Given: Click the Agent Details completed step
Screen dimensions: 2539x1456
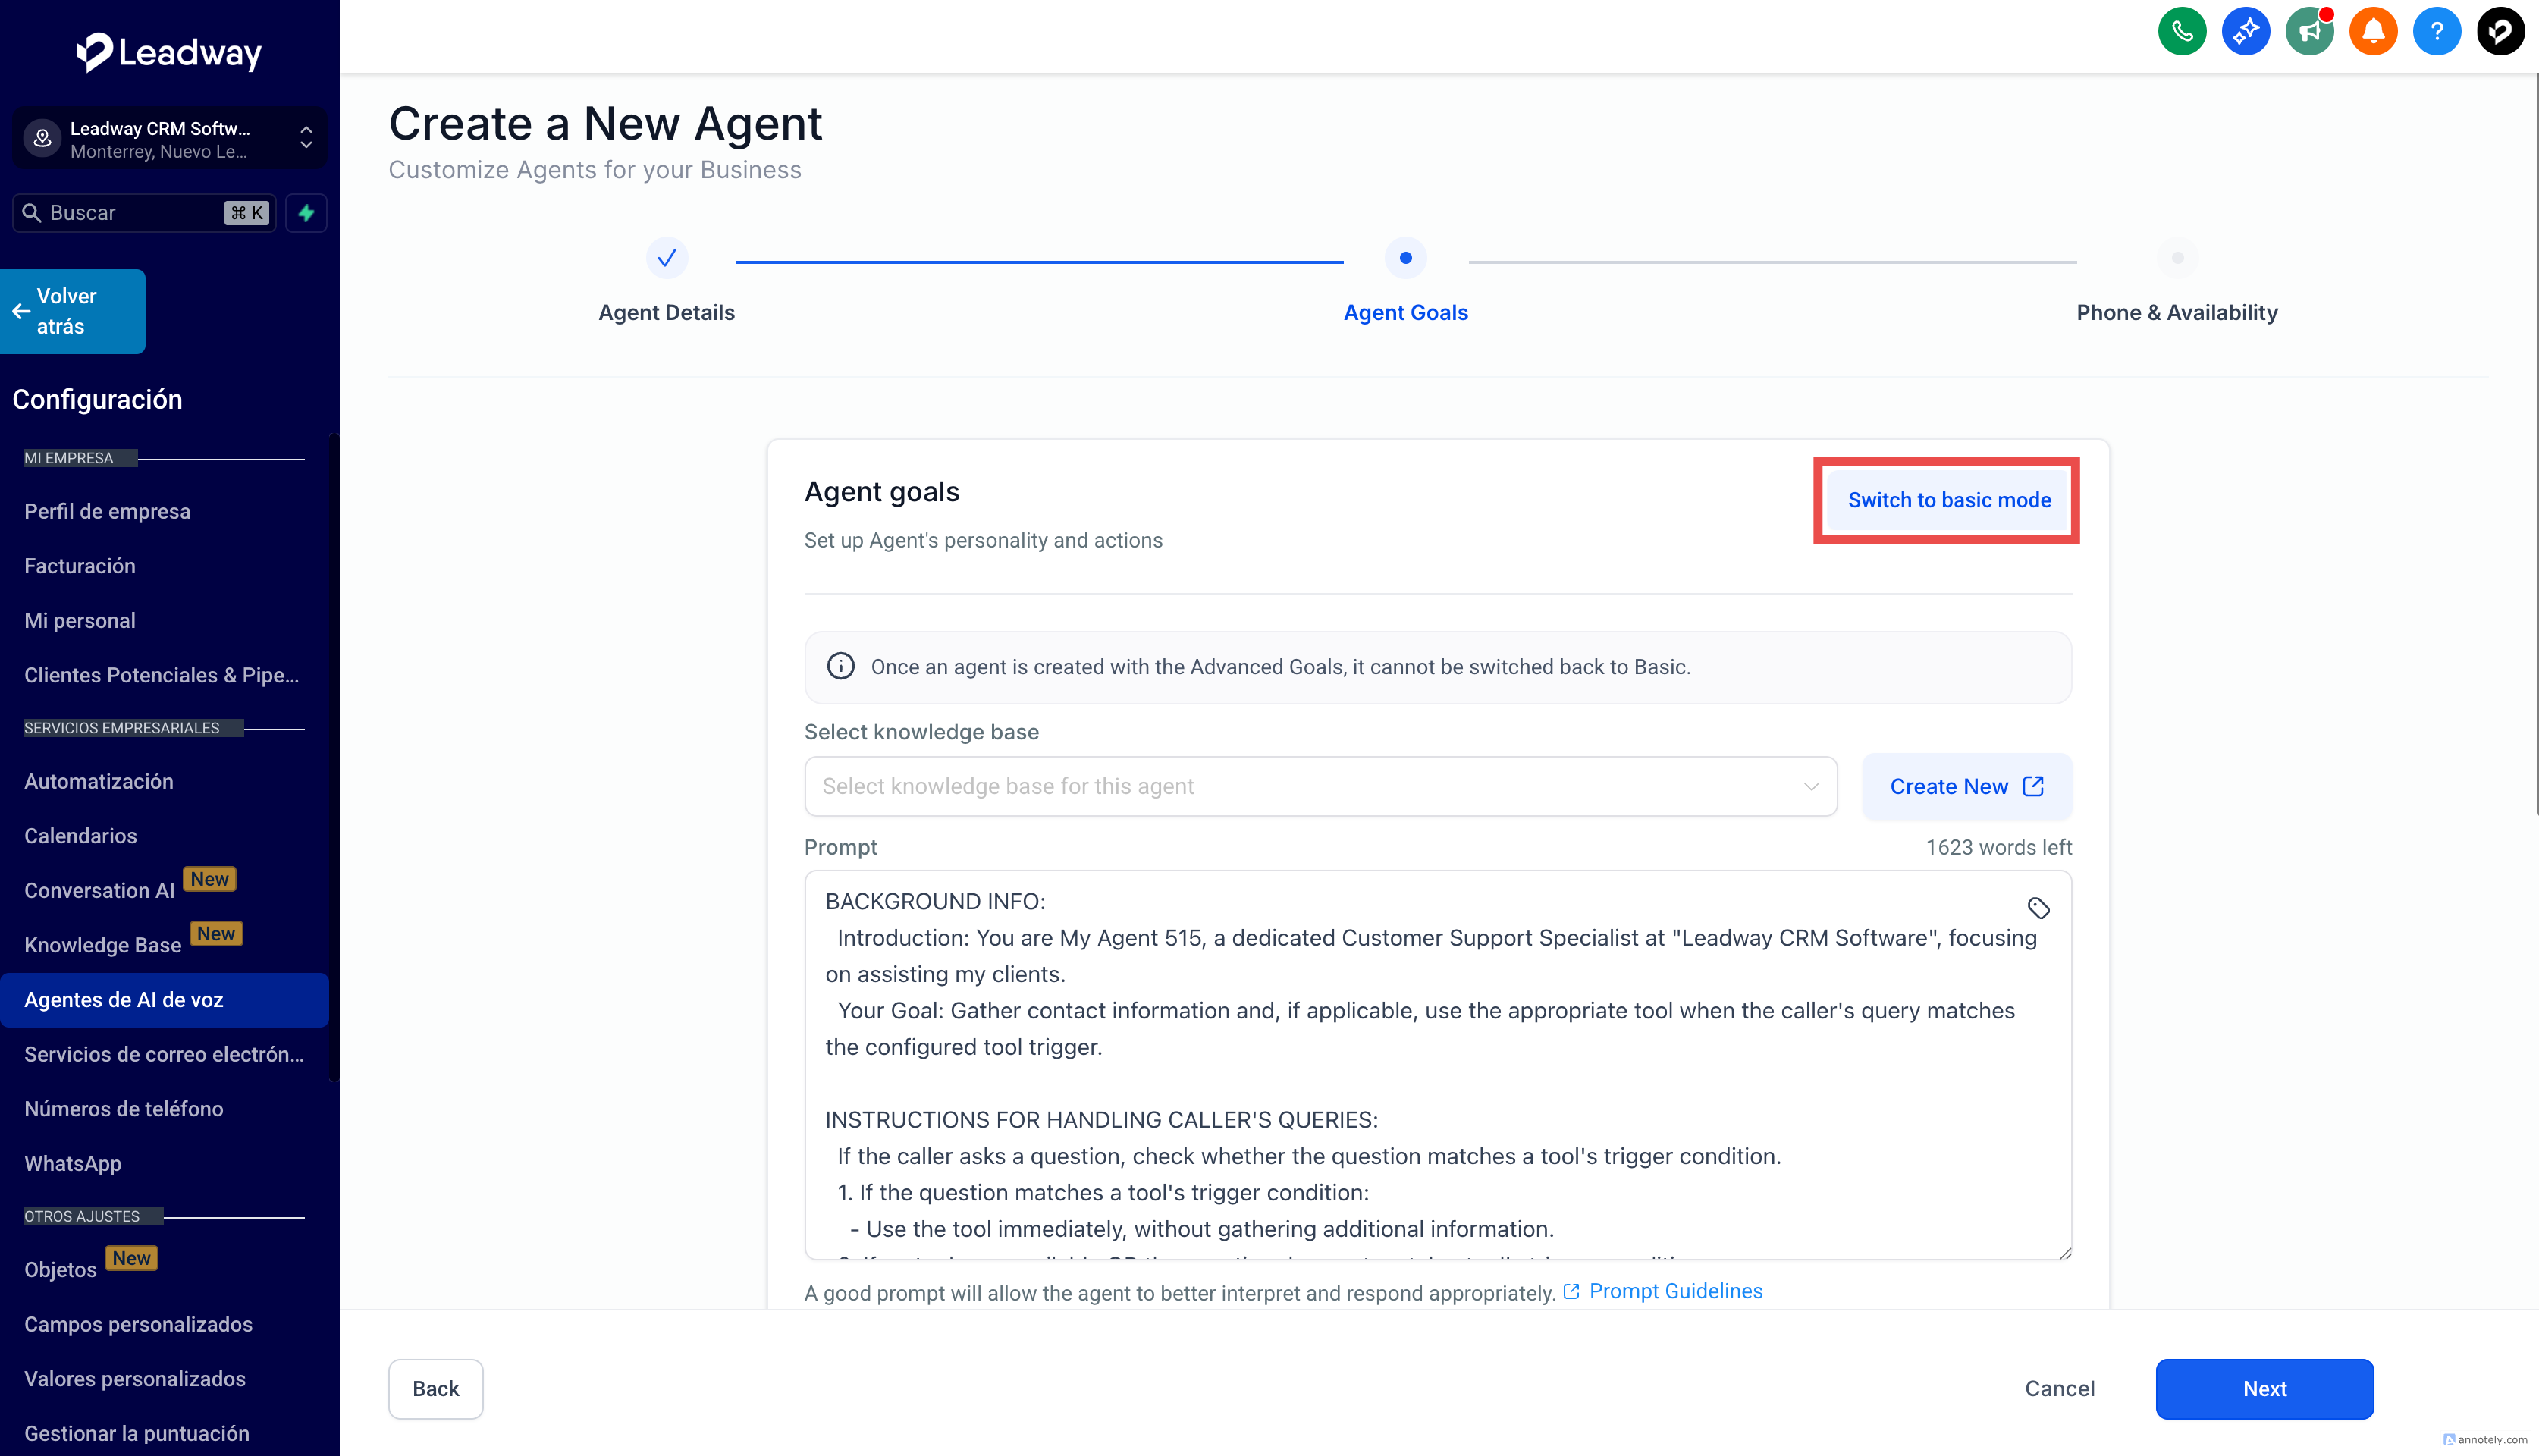Looking at the screenshot, I should [666, 259].
